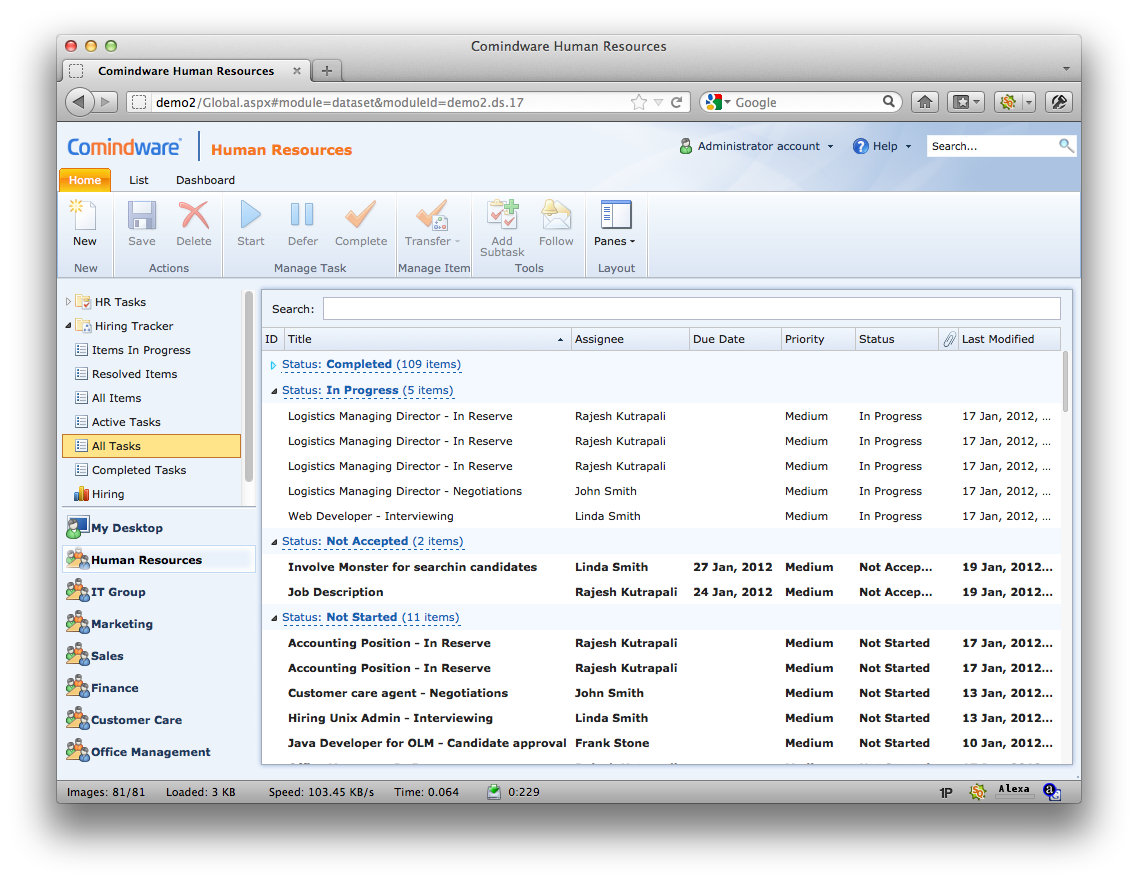Click the sidebar tree vertical scrollbar
1138x882 pixels.
(x=249, y=386)
